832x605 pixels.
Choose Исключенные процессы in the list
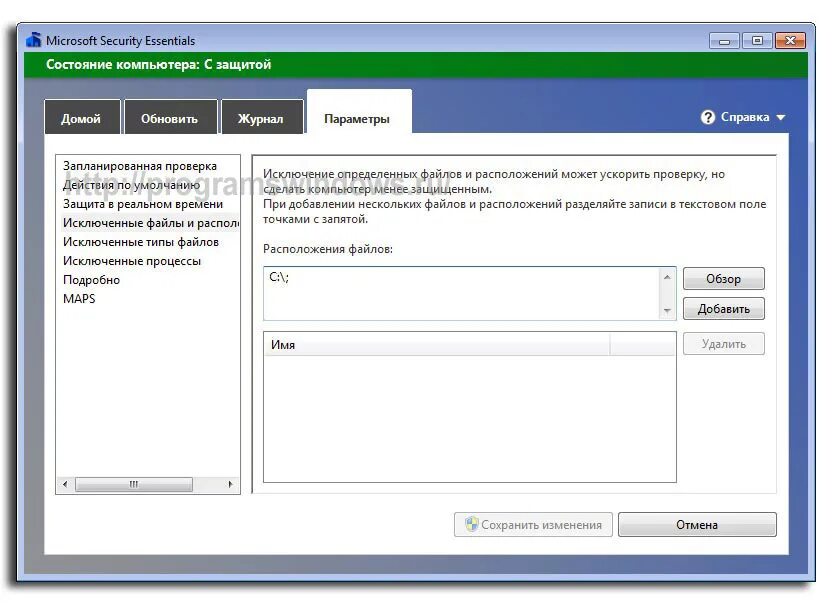(132, 261)
